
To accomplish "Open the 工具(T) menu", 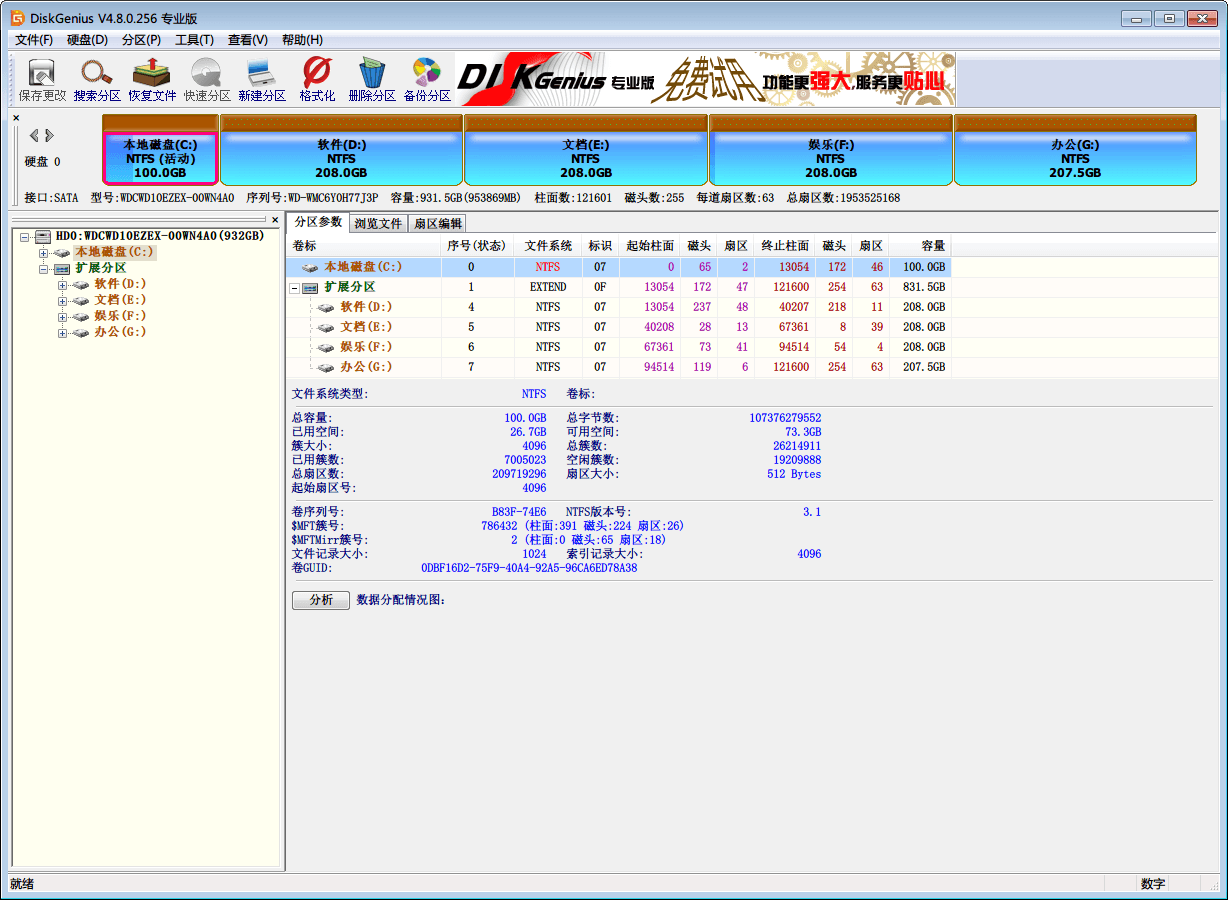I will point(194,40).
